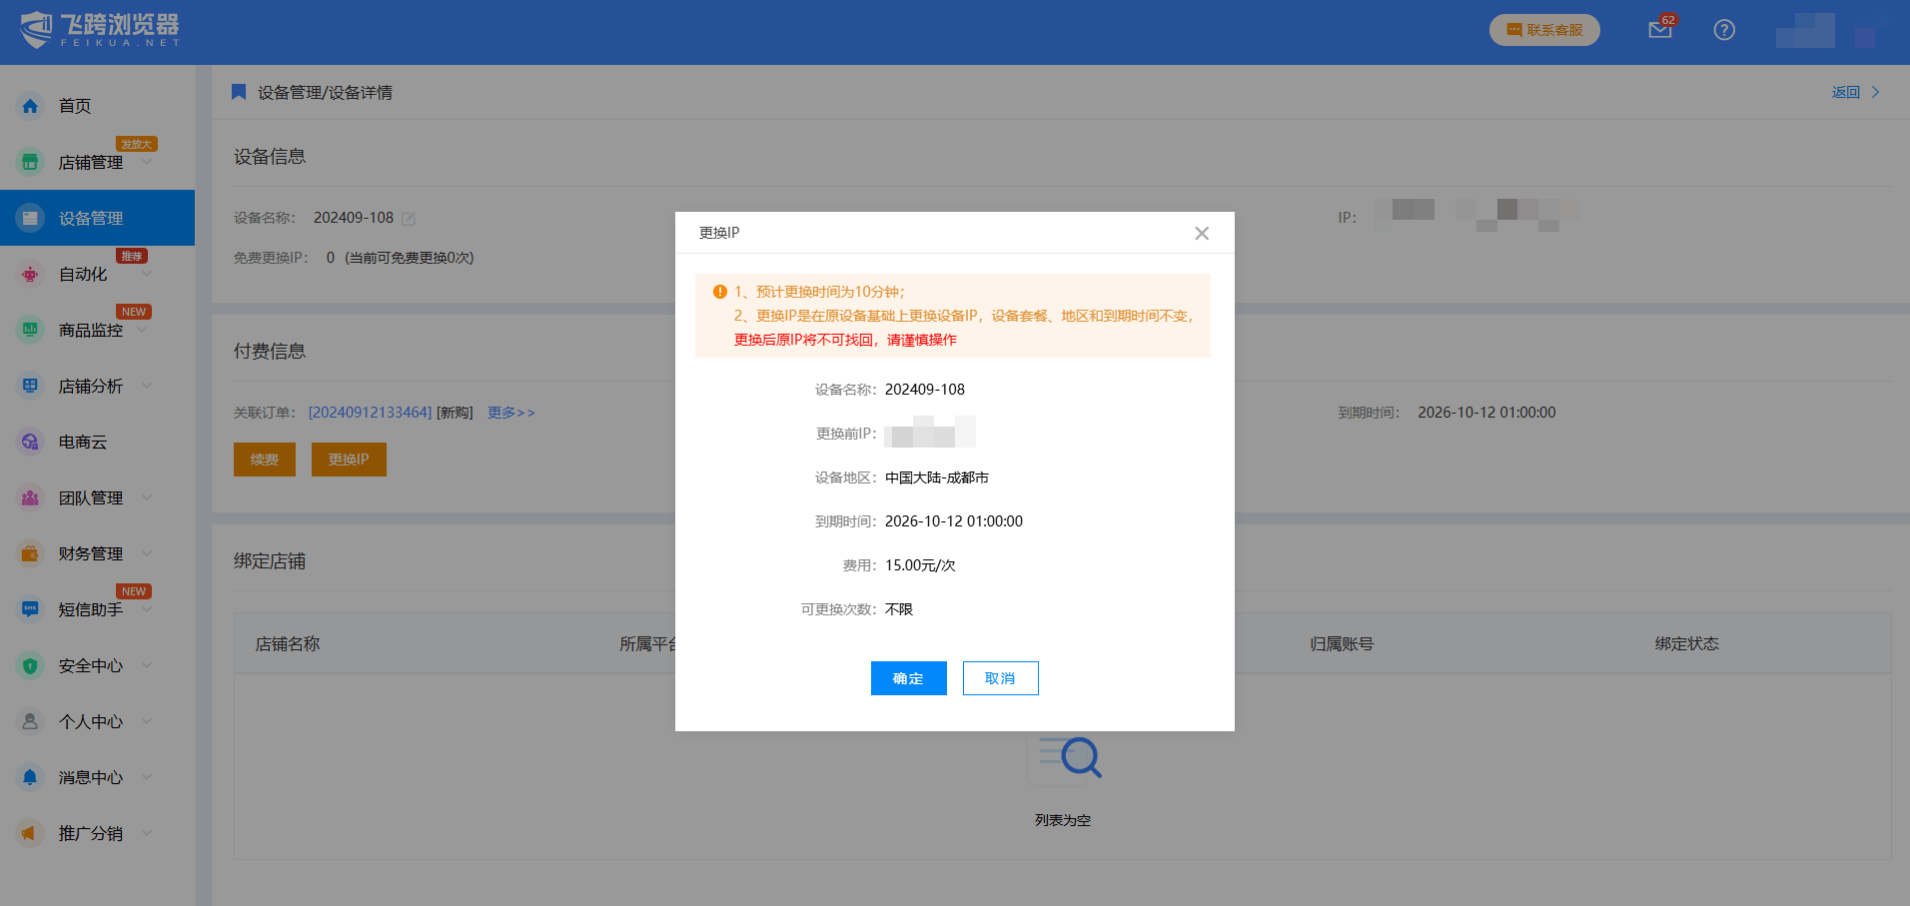Click the 商品监控 product monitoring icon
Viewport: 1910px width, 906px height.
(x=30, y=329)
